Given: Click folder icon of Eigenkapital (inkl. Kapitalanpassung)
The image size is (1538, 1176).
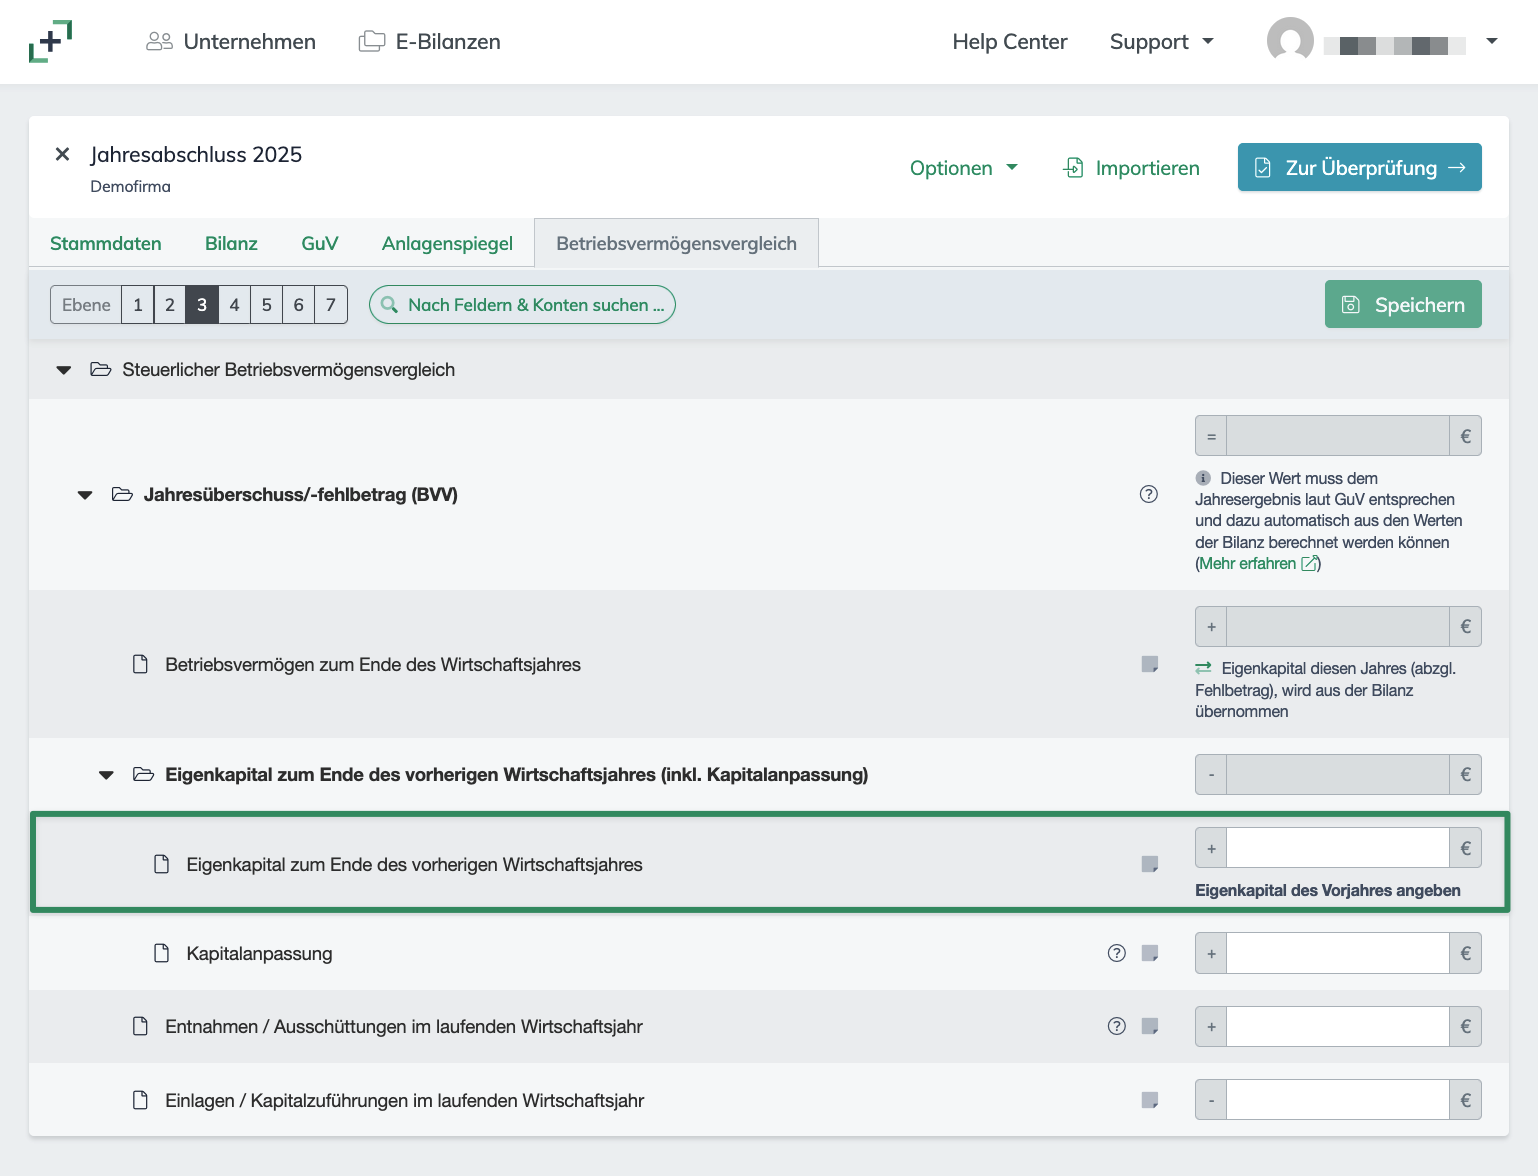Looking at the screenshot, I should 143,774.
